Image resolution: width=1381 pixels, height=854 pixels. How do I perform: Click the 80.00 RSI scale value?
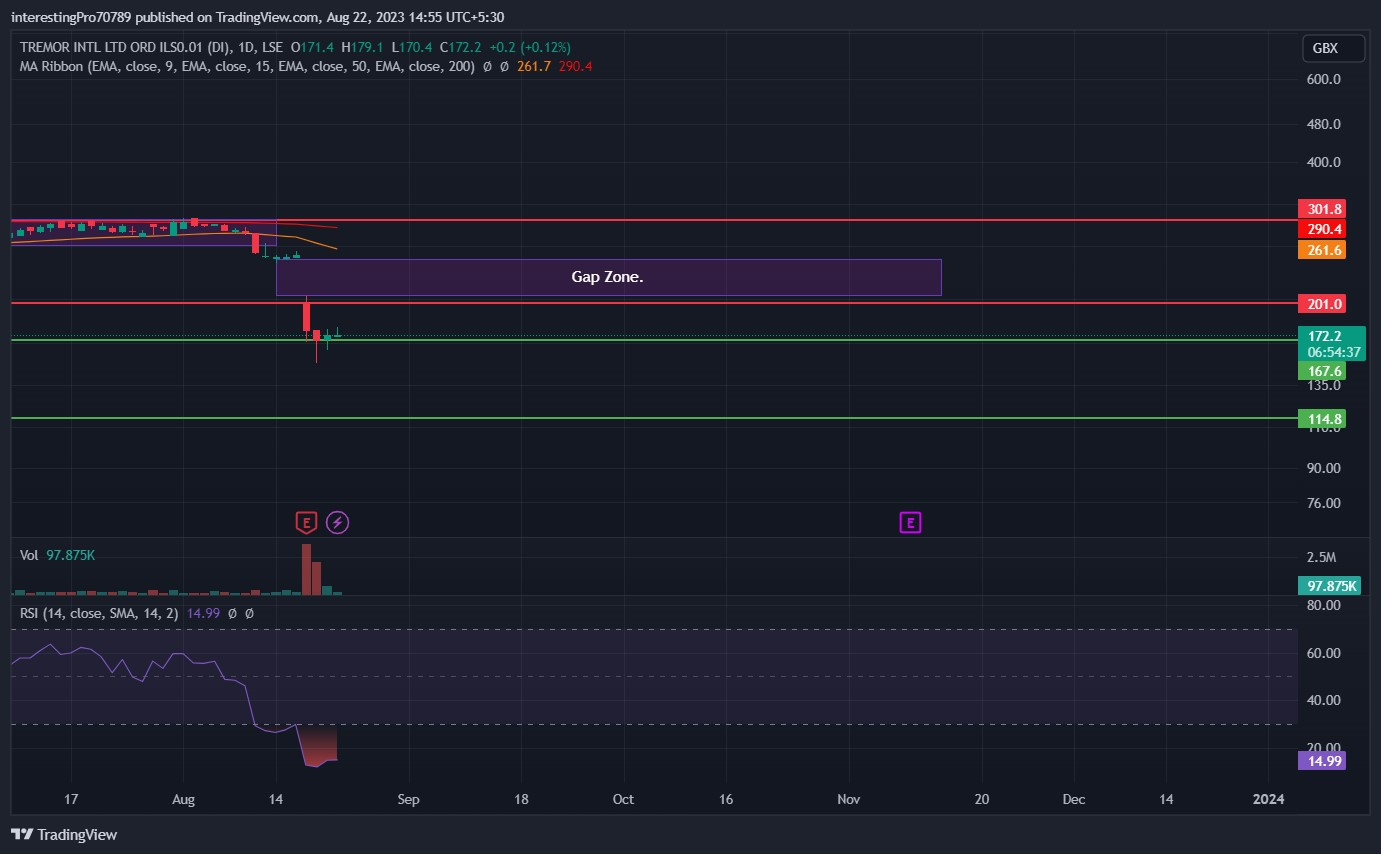click(1324, 605)
